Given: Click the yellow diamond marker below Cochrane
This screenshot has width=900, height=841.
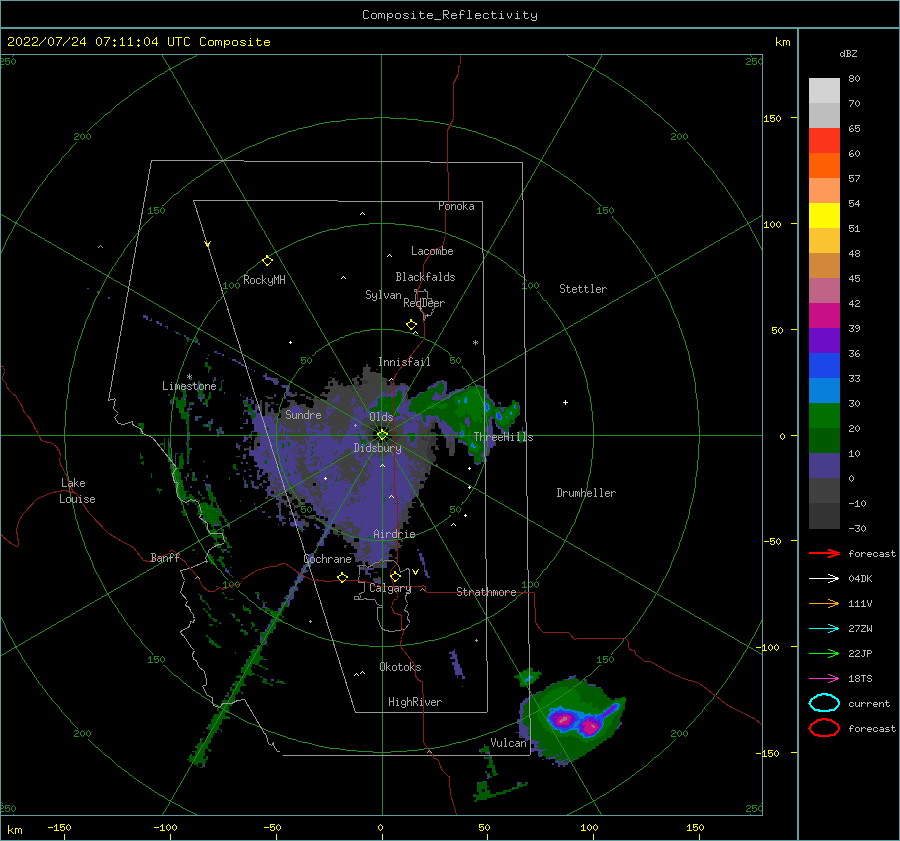Looking at the screenshot, I should pyautogui.click(x=343, y=577).
